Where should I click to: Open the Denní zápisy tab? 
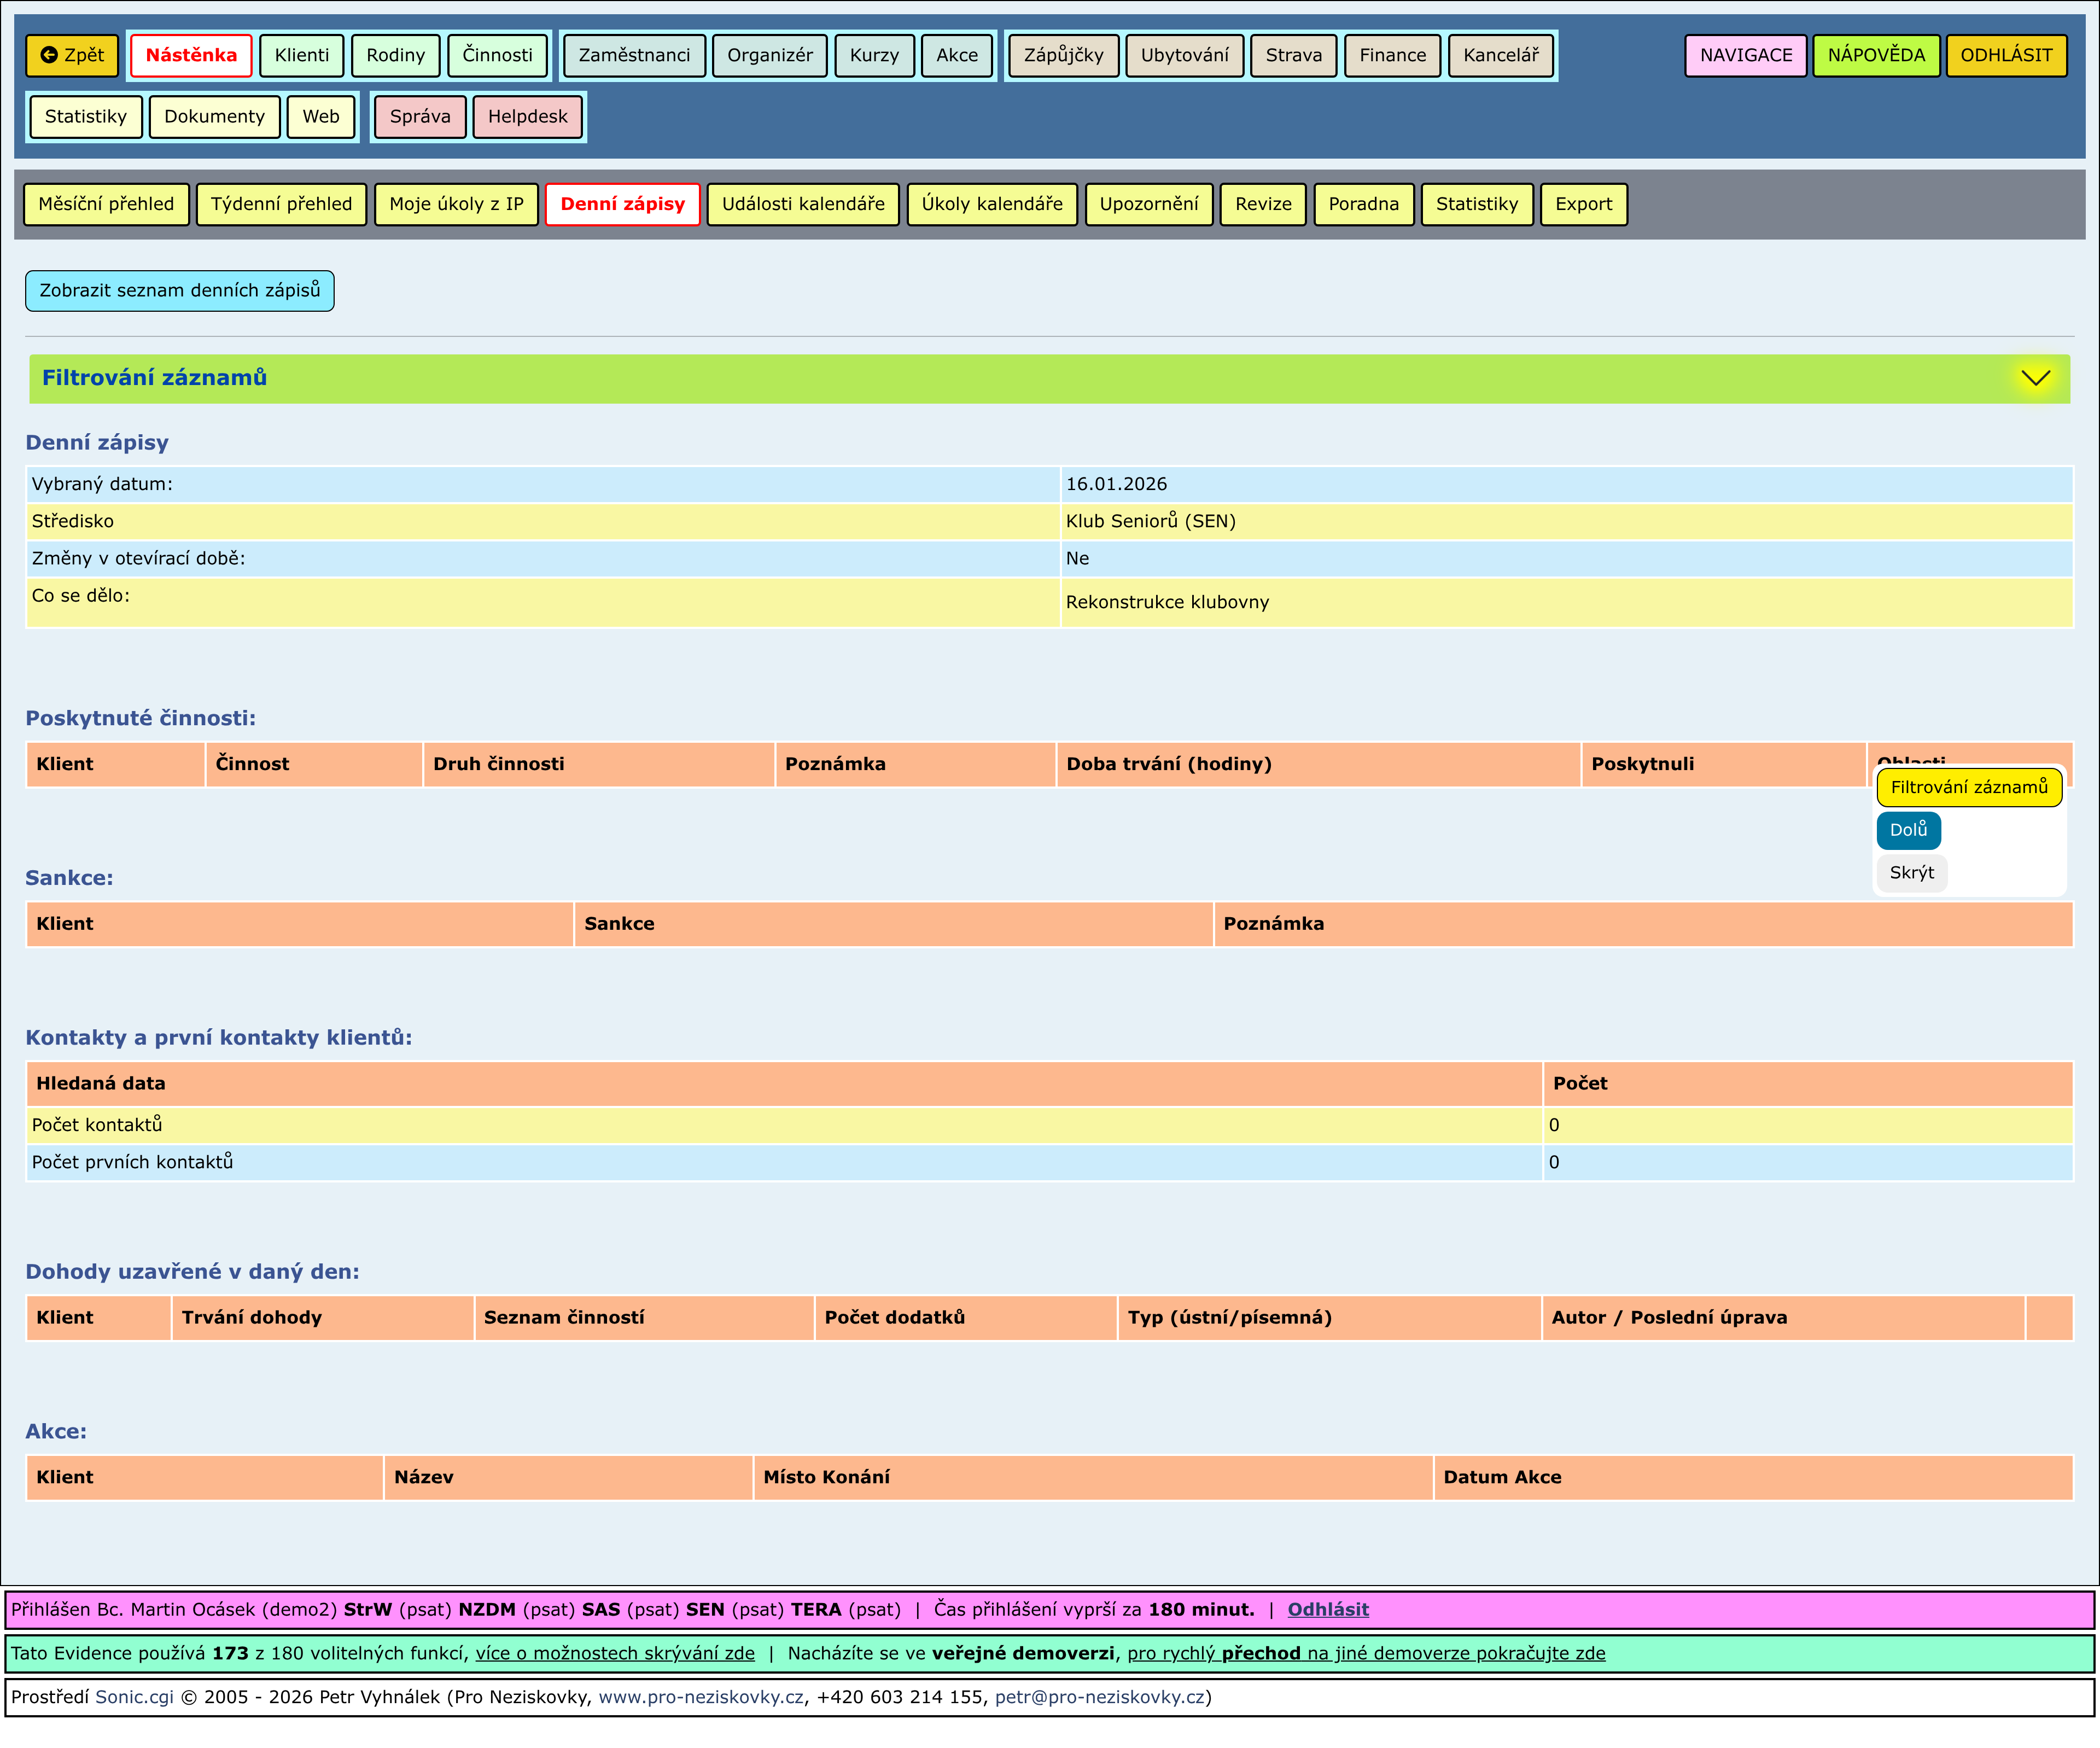tap(622, 204)
